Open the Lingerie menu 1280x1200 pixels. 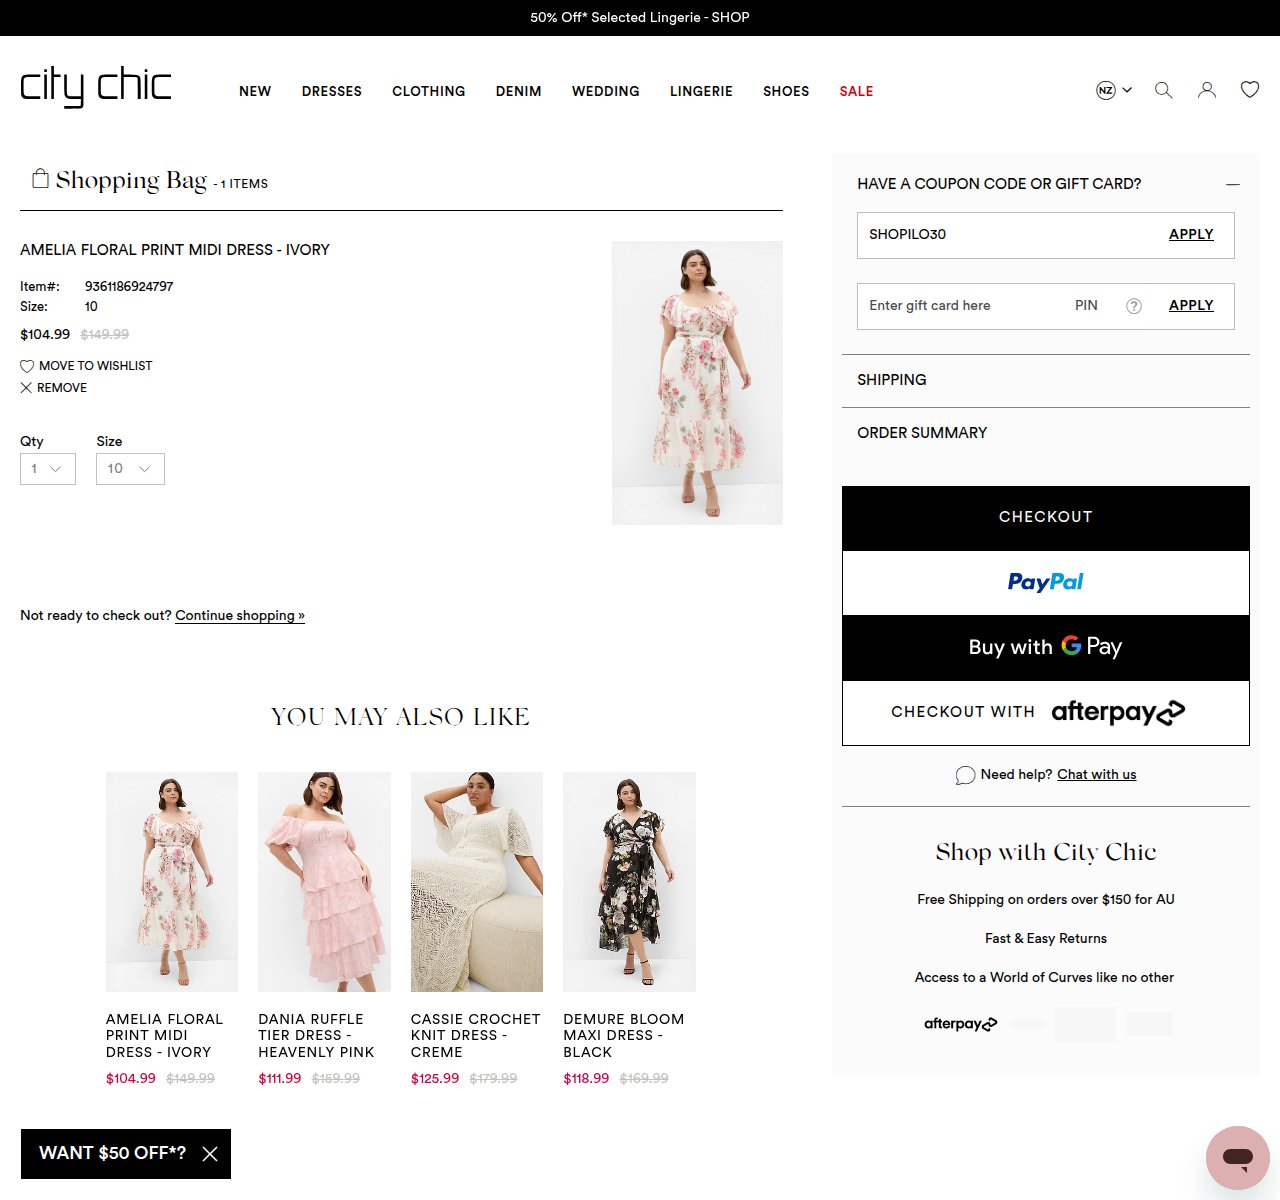(x=701, y=91)
